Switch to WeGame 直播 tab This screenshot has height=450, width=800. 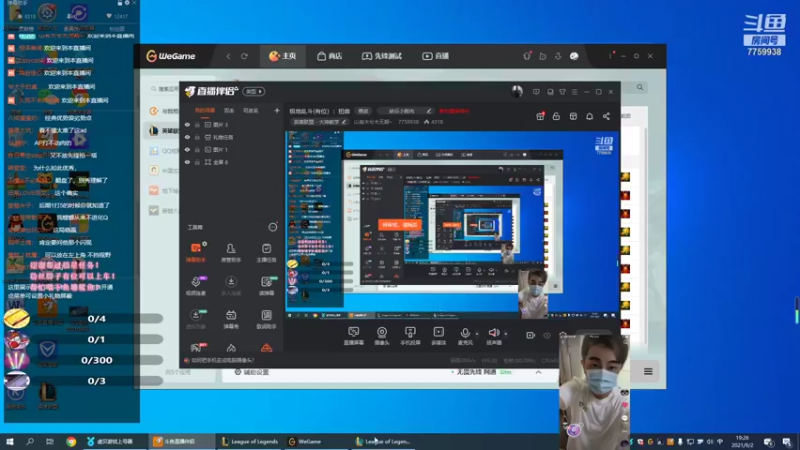[x=436, y=56]
